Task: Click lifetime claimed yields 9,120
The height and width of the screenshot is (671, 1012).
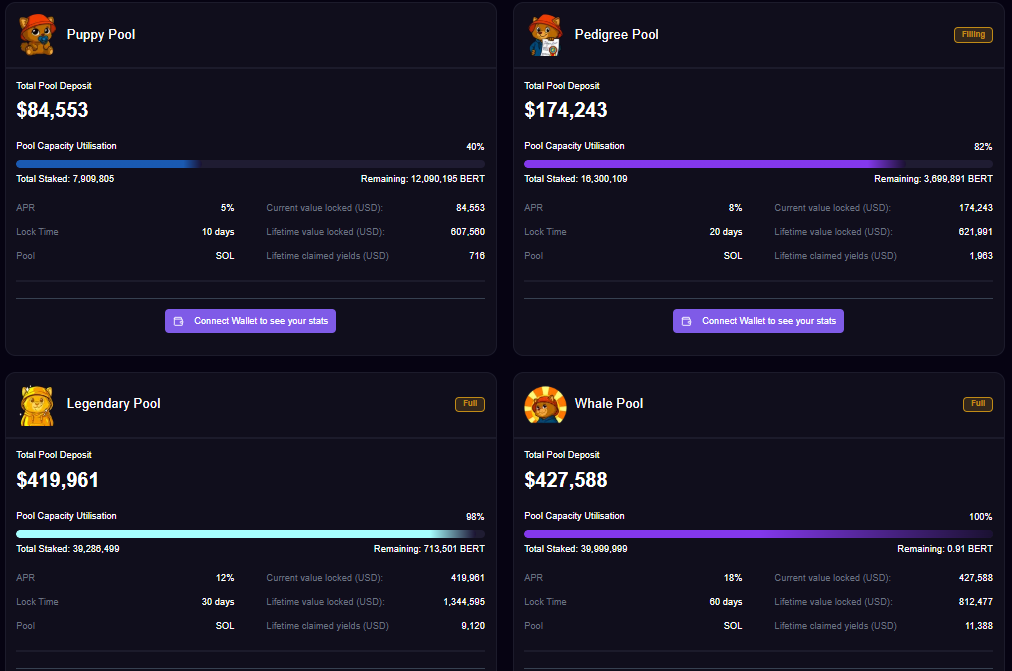Action: point(473,625)
